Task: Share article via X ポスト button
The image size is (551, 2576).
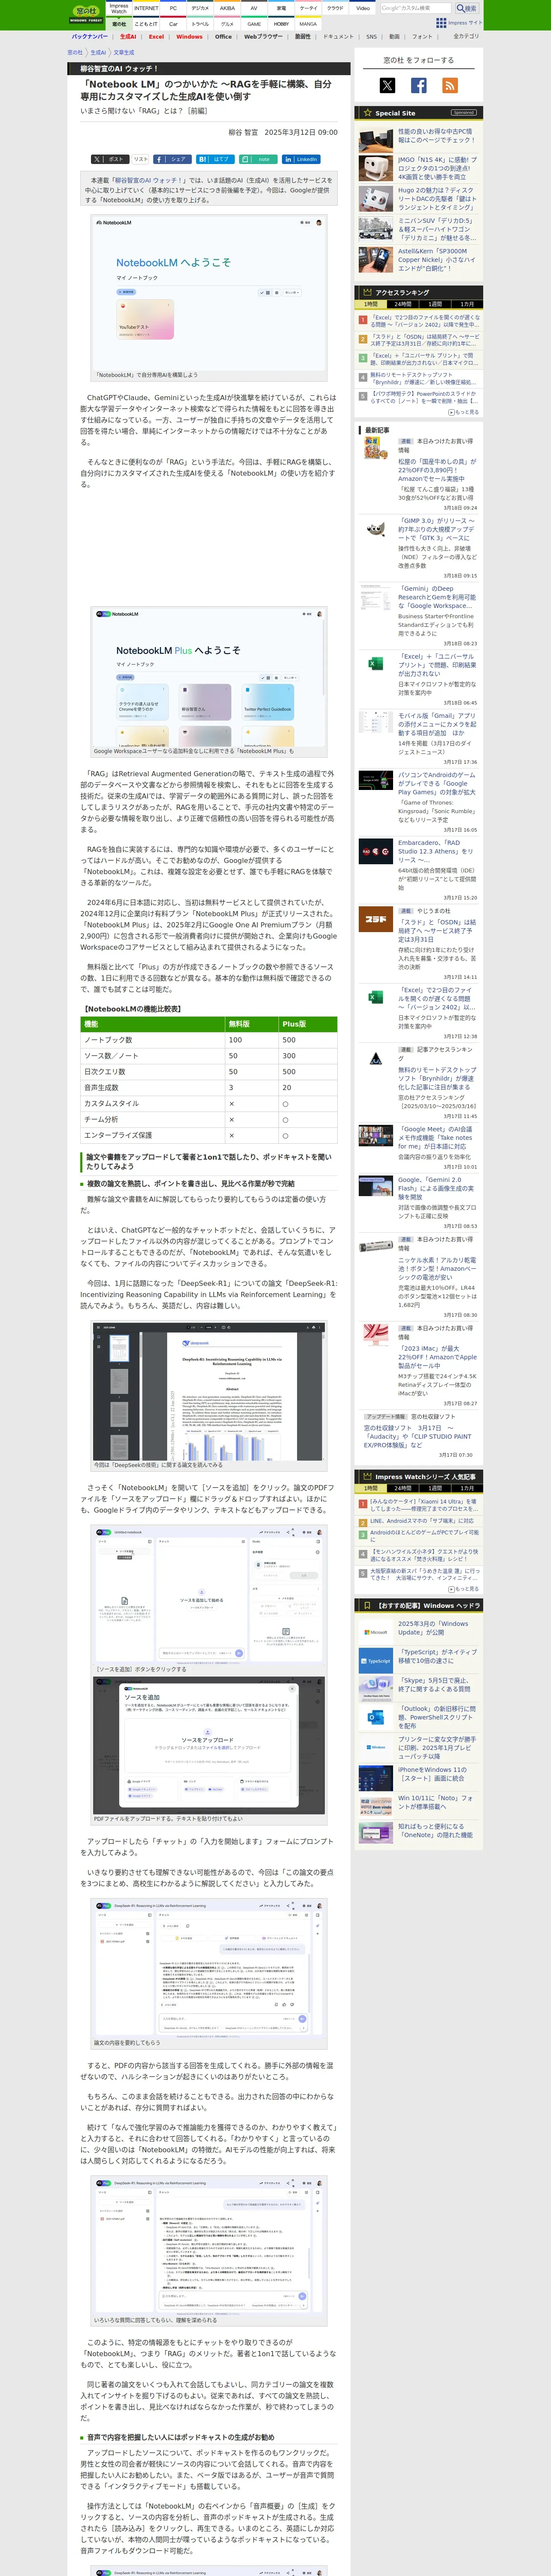Action: click(109, 159)
